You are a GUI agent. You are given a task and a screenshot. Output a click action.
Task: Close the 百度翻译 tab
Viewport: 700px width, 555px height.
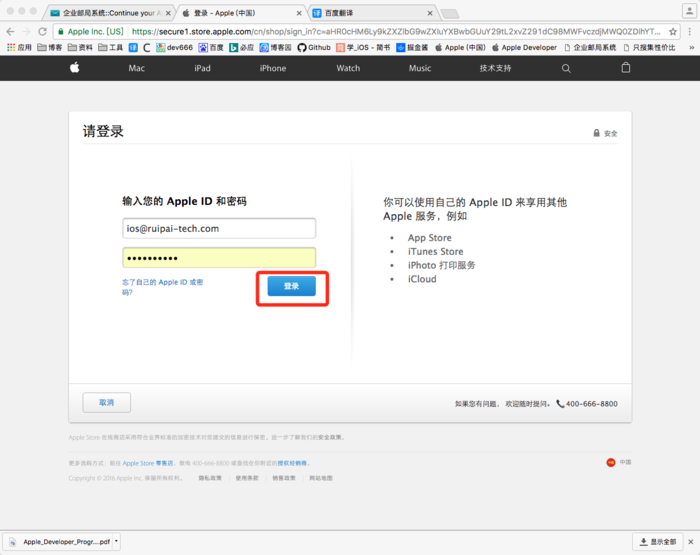click(430, 13)
